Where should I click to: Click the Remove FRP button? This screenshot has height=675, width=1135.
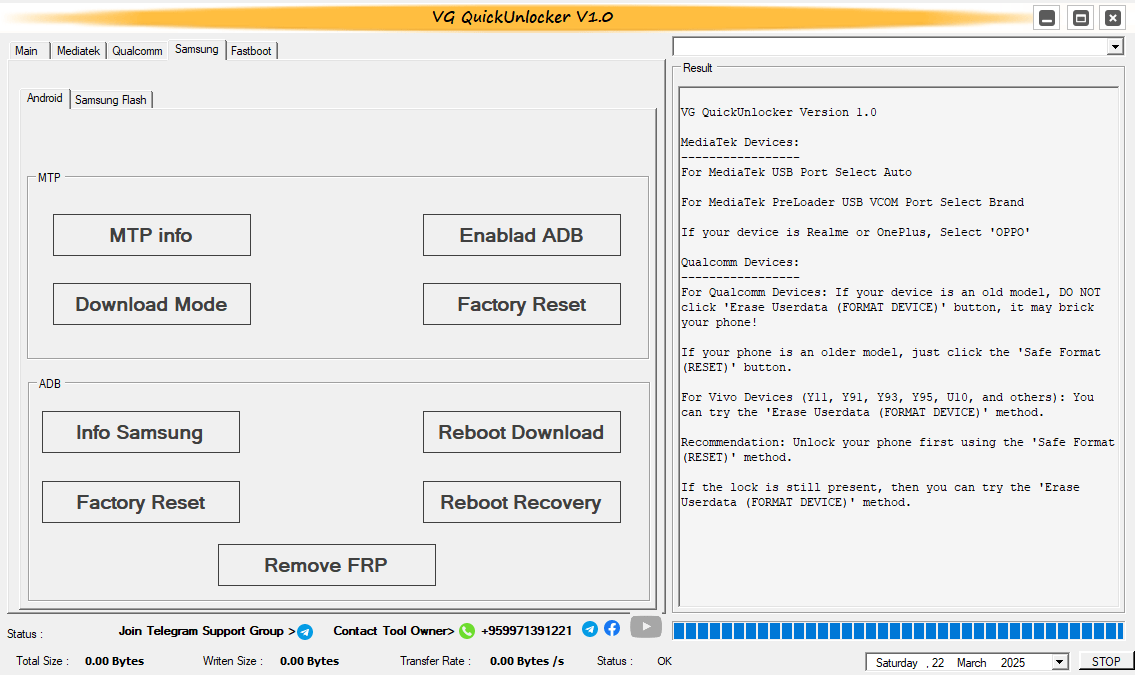326,565
